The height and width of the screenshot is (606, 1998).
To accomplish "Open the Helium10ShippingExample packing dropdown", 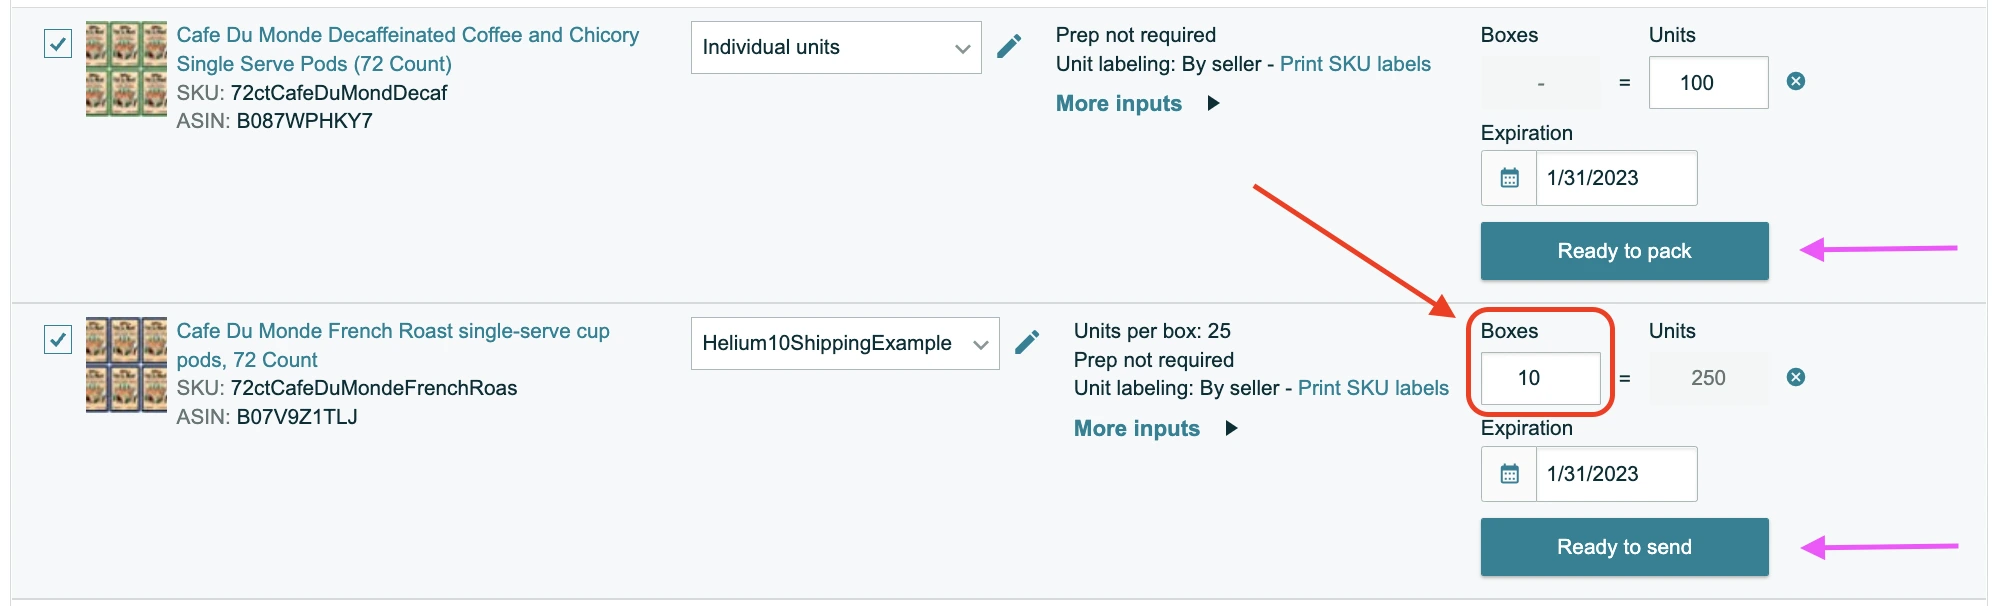I will (x=845, y=343).
